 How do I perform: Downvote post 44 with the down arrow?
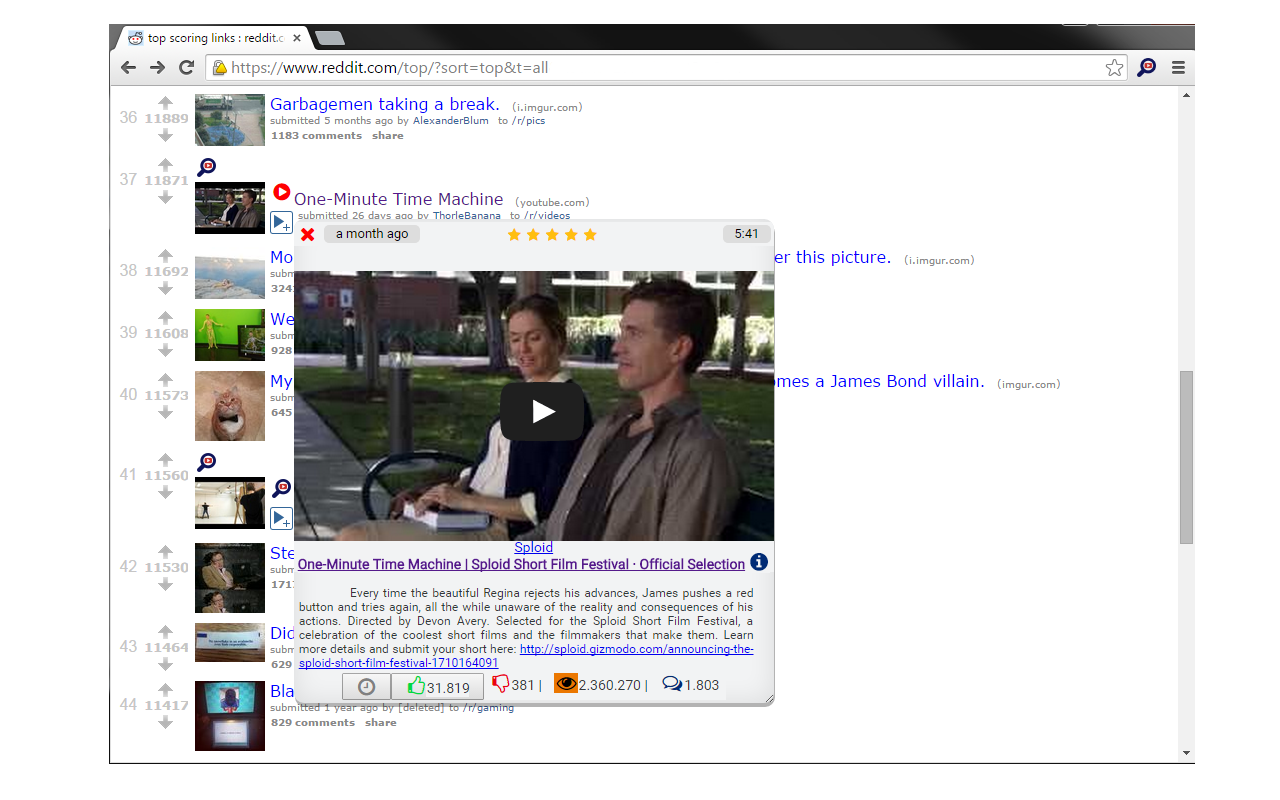pos(166,721)
